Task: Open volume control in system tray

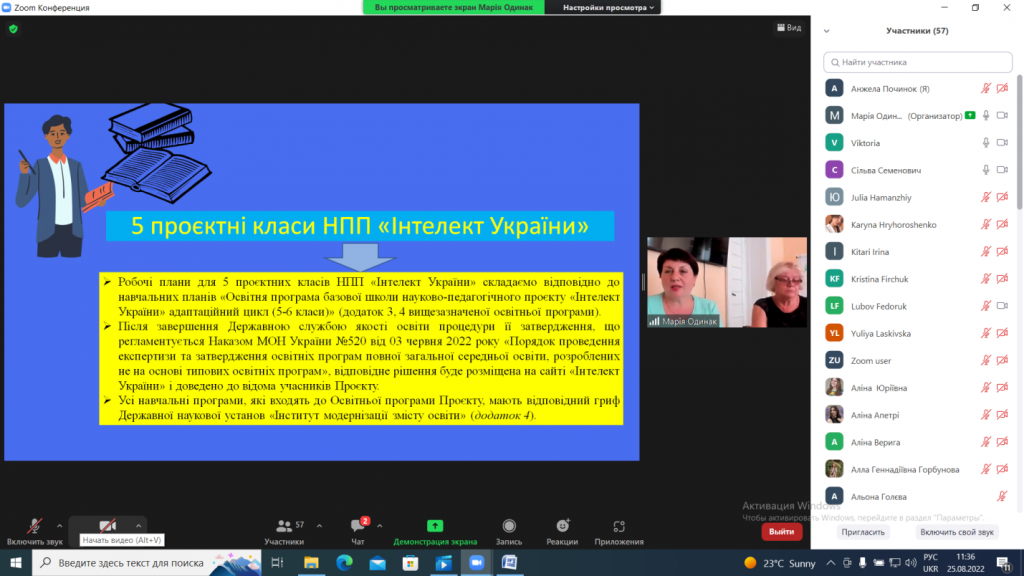Action: point(910,563)
